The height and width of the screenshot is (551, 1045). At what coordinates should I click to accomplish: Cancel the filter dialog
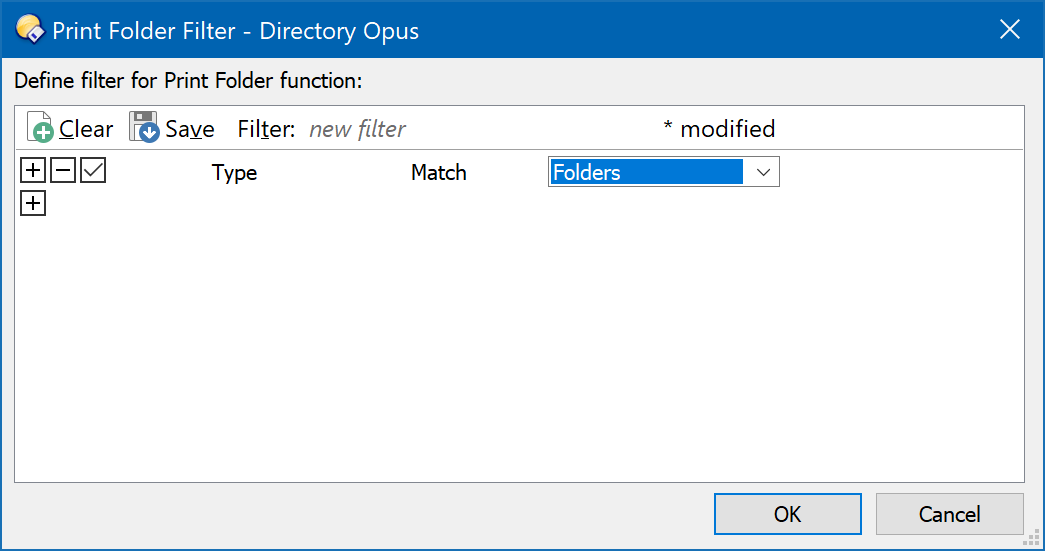950,514
